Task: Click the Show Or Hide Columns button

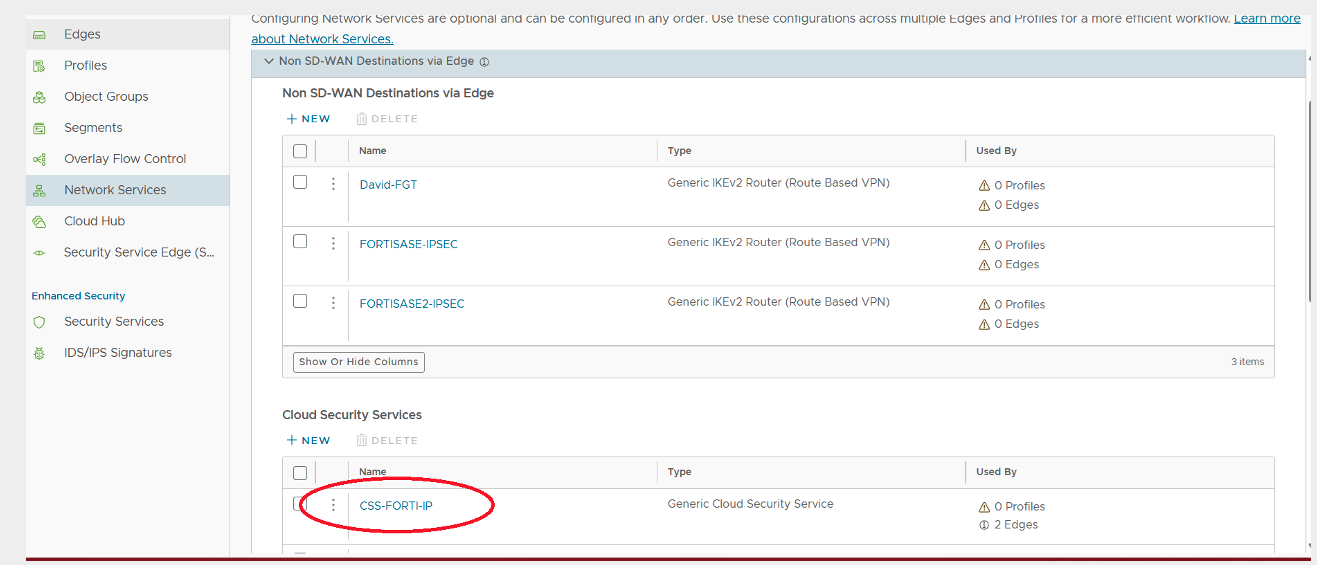Action: coord(359,362)
